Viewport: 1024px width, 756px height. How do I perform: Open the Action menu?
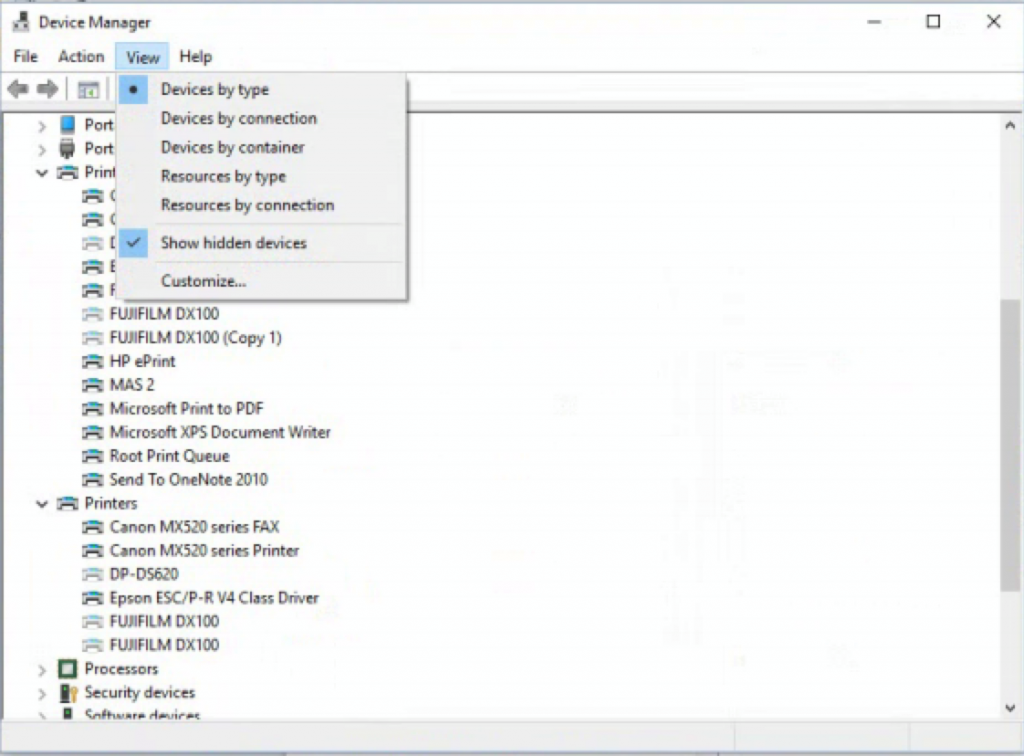click(x=81, y=57)
